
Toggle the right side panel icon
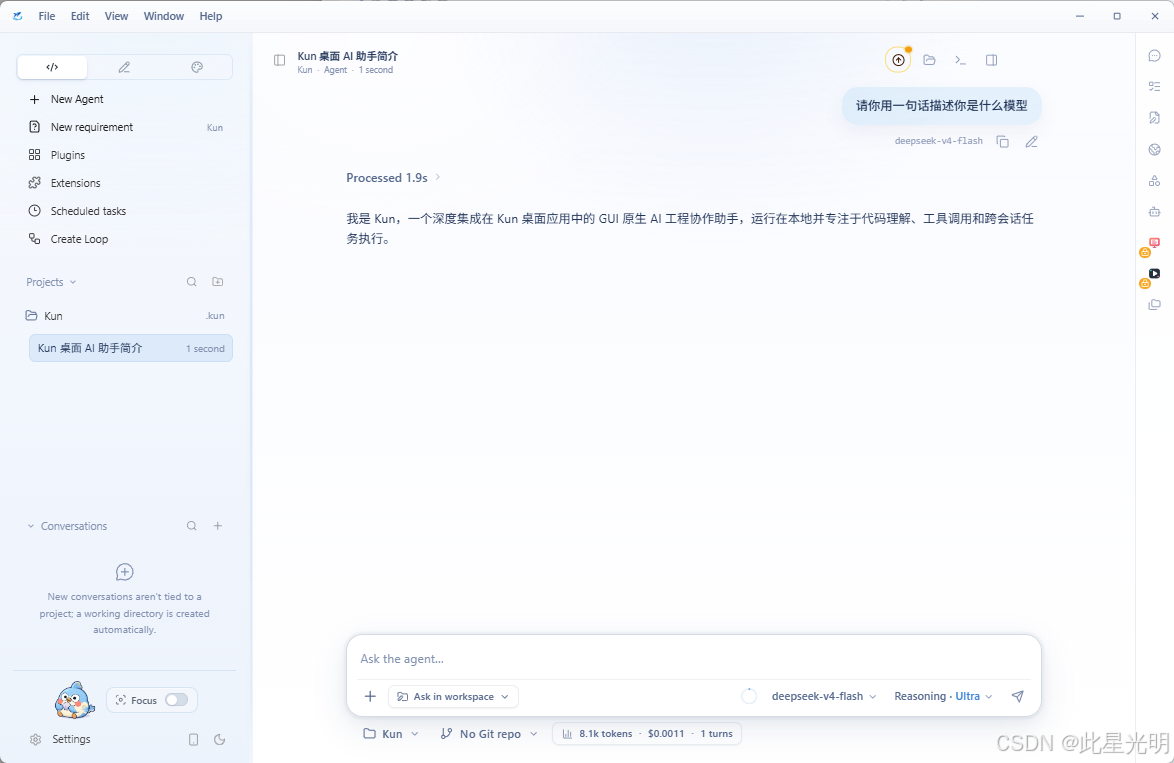pyautogui.click(x=991, y=60)
